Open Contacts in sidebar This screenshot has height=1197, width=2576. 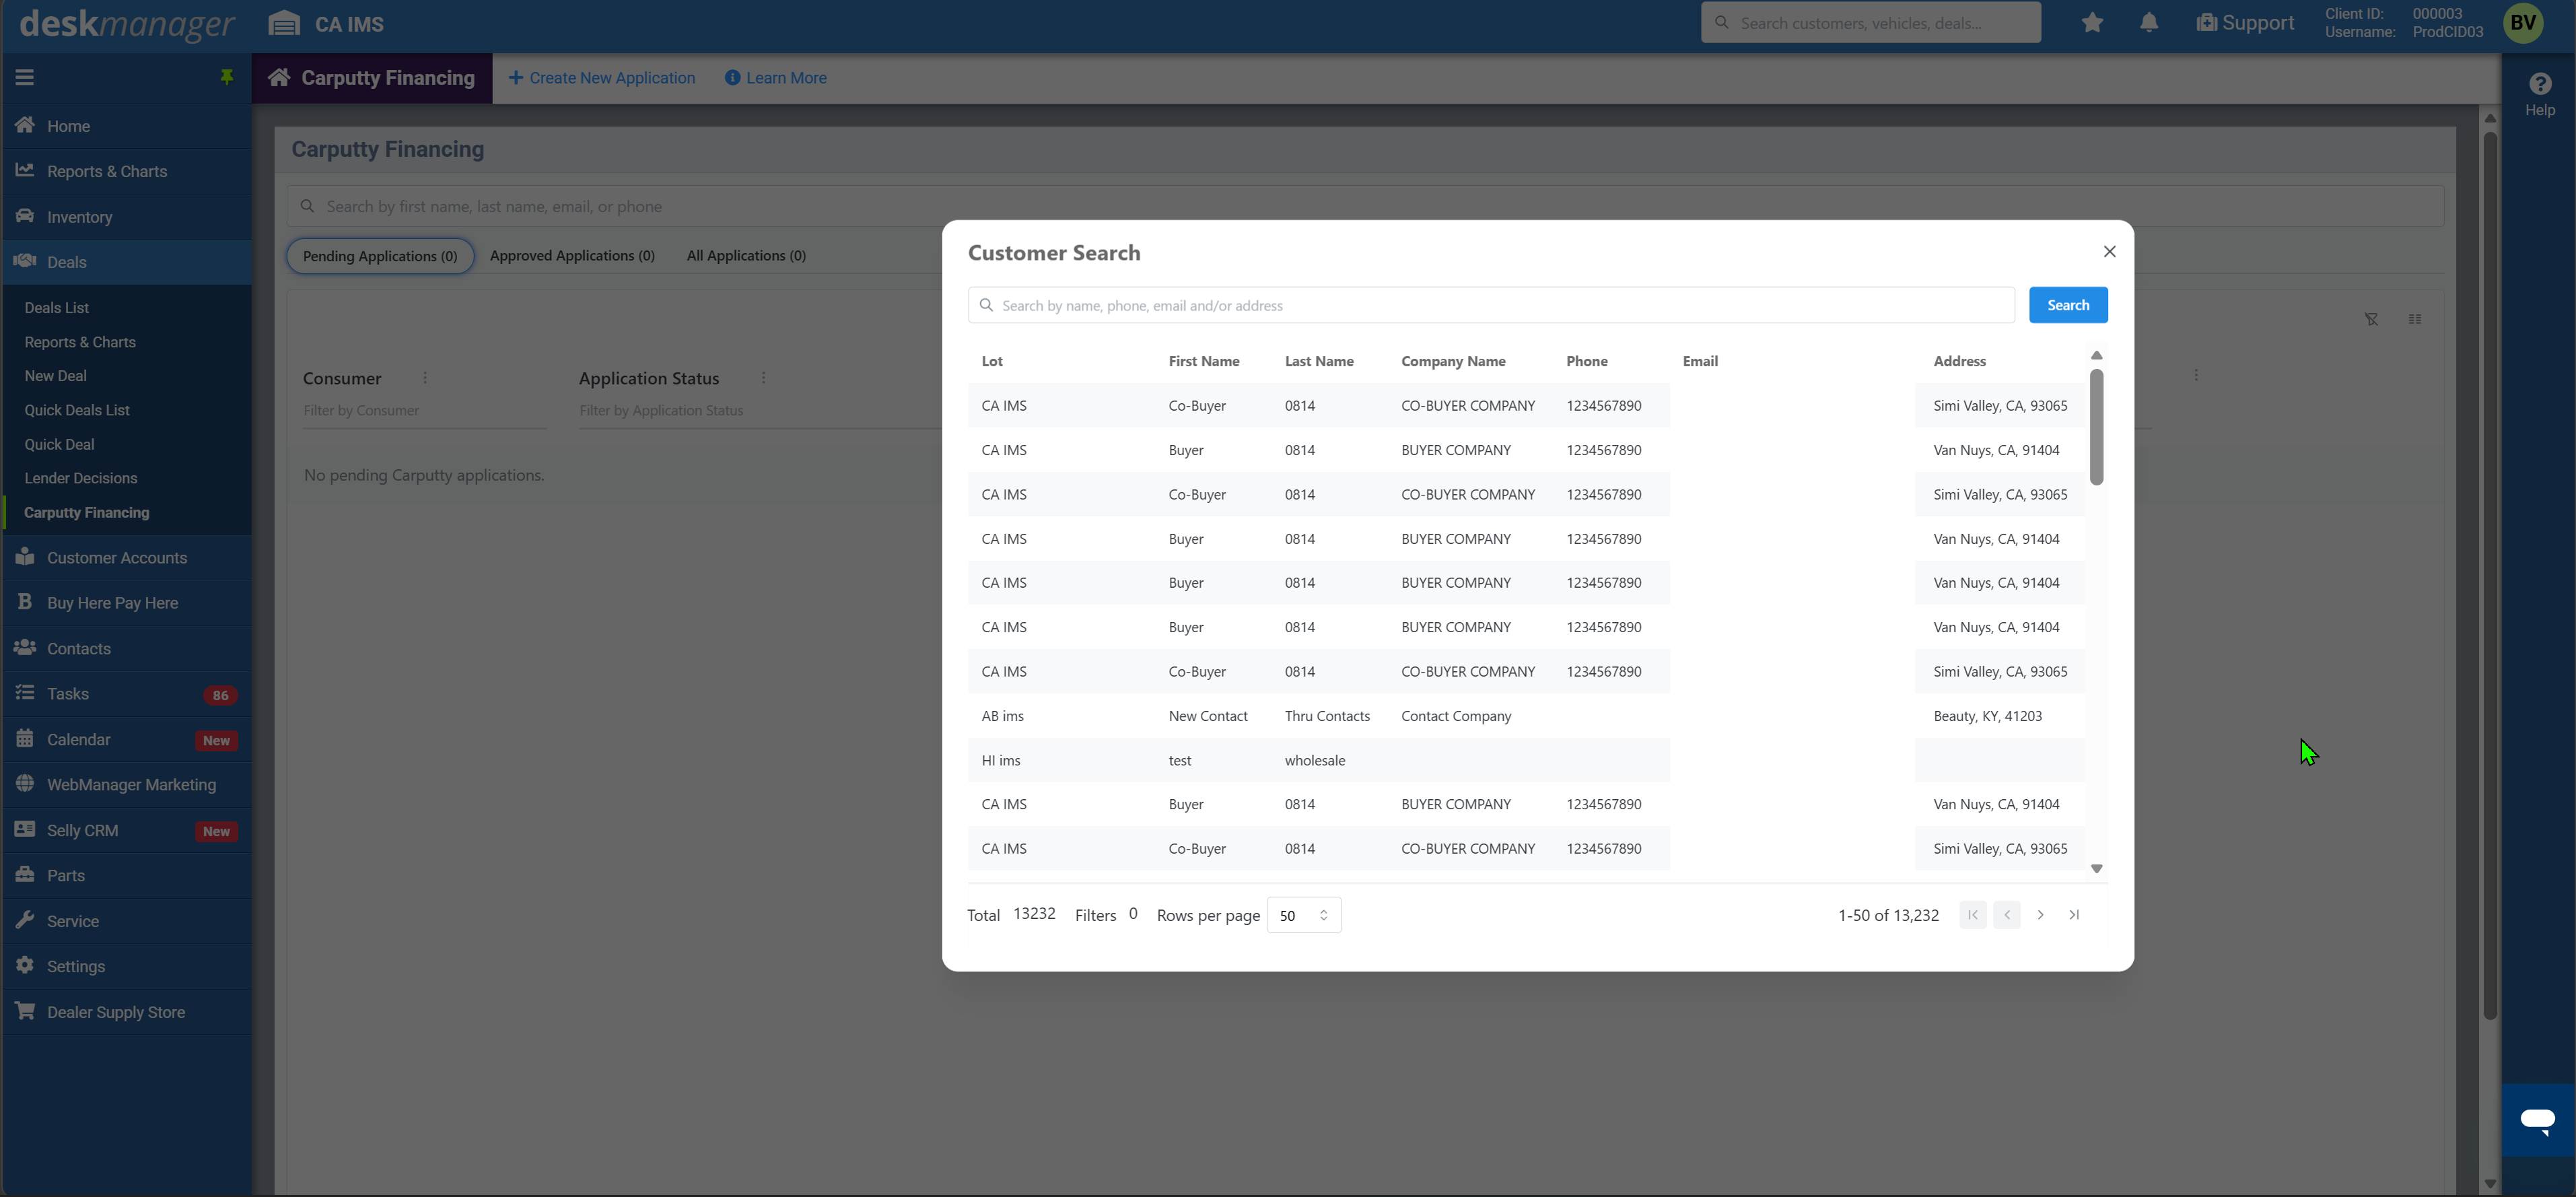[127, 649]
